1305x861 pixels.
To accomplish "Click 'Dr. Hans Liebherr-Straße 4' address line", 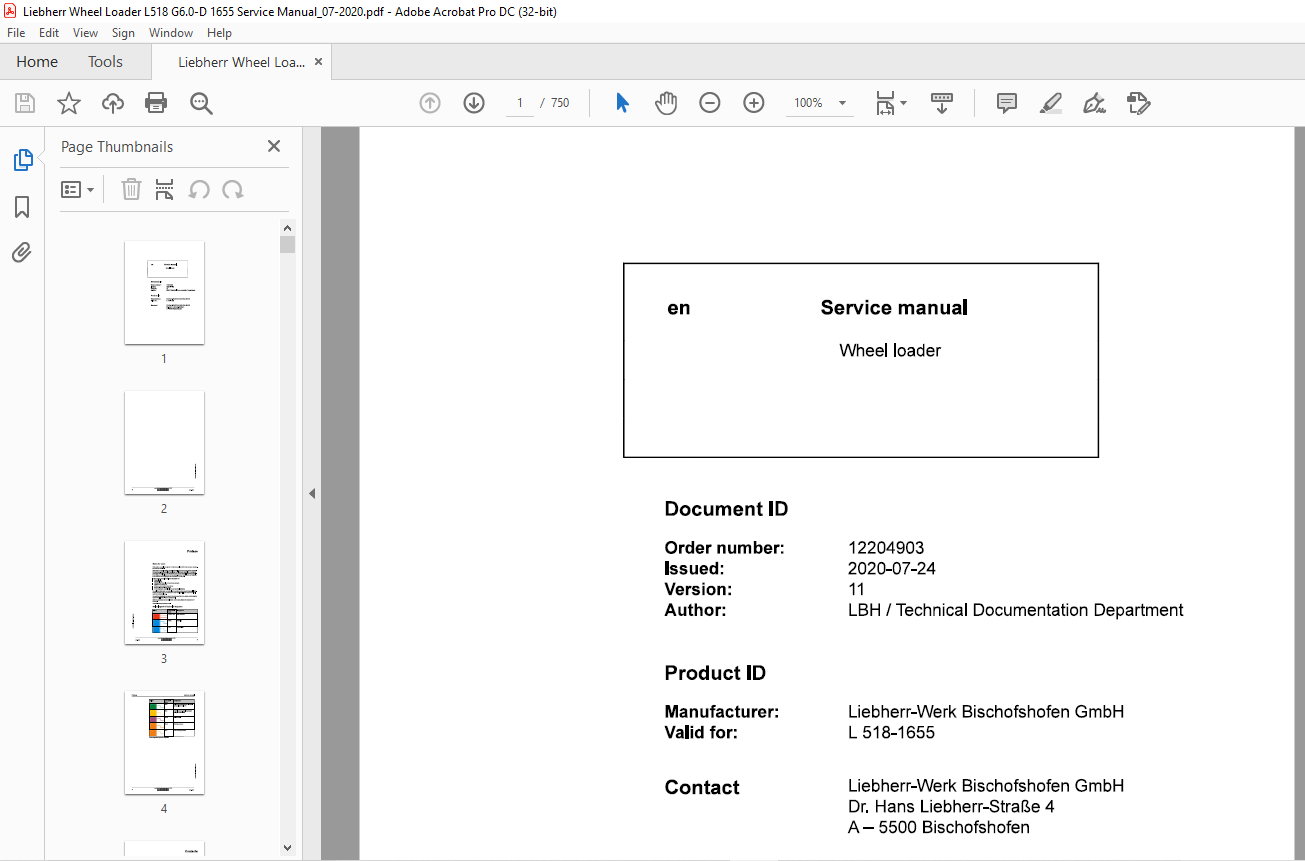I will (951, 807).
